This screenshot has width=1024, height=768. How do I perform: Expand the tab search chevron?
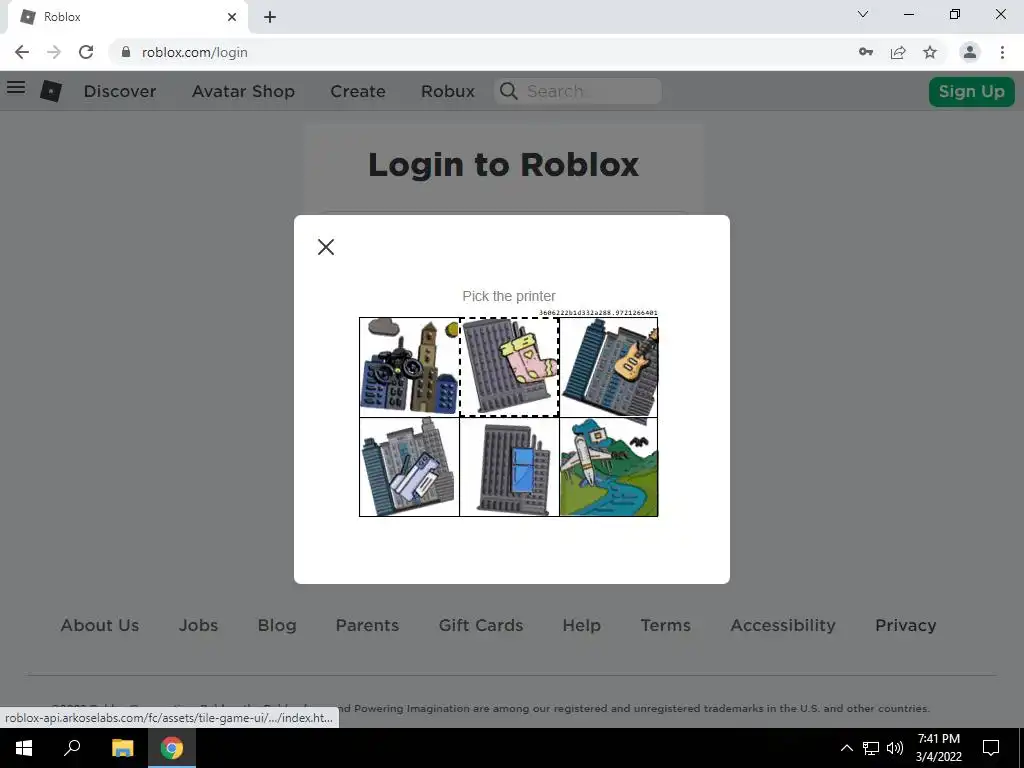point(863,14)
